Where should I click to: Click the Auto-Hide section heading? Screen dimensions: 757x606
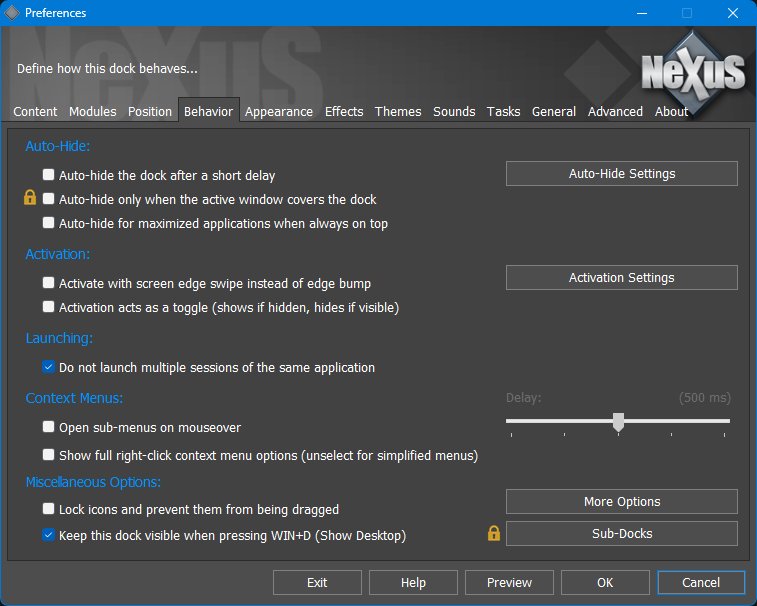tap(57, 146)
